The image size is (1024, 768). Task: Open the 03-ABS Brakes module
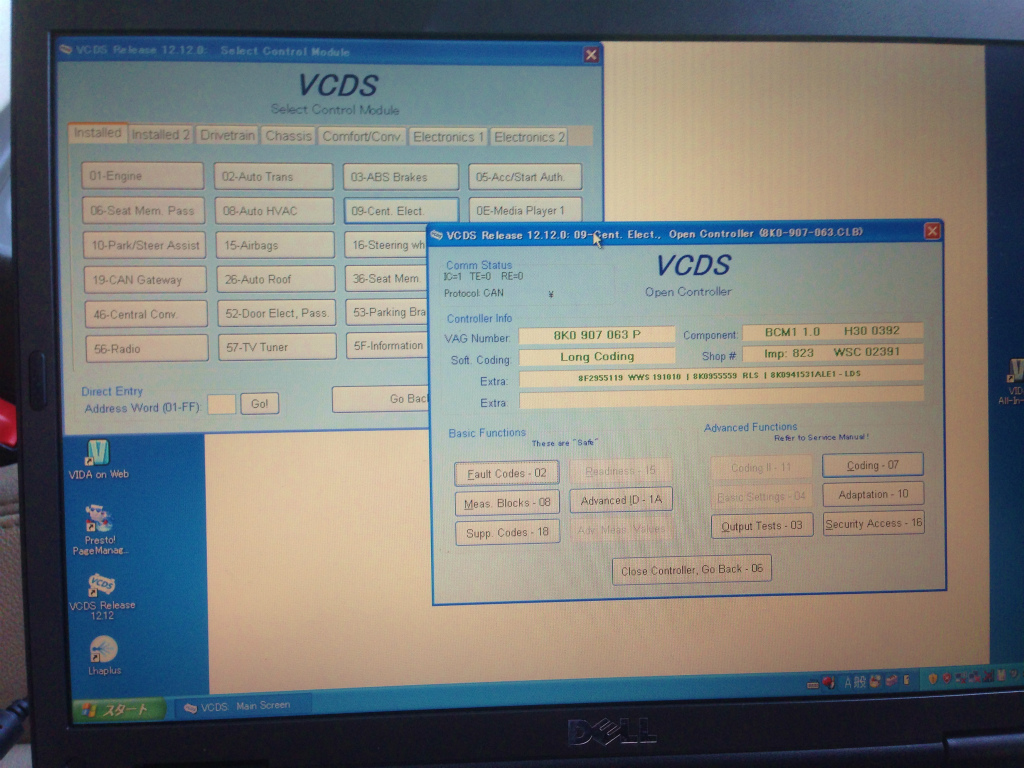[x=400, y=177]
